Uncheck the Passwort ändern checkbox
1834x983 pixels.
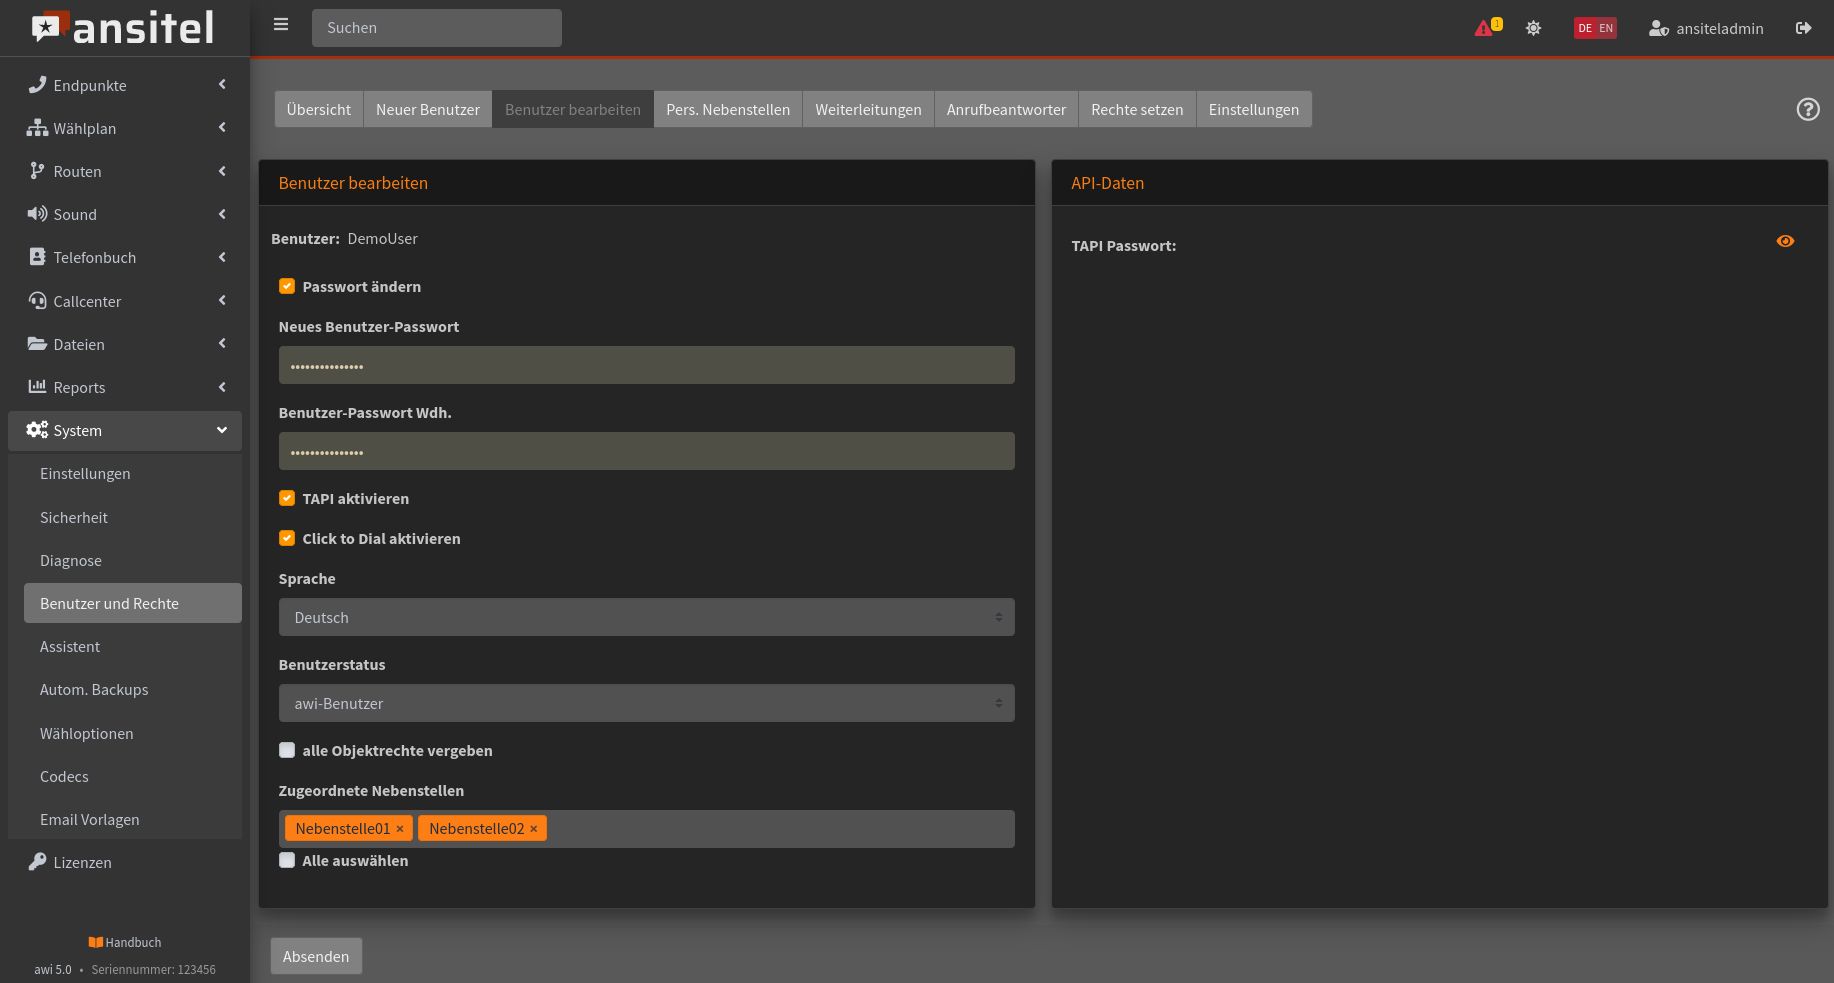click(287, 287)
